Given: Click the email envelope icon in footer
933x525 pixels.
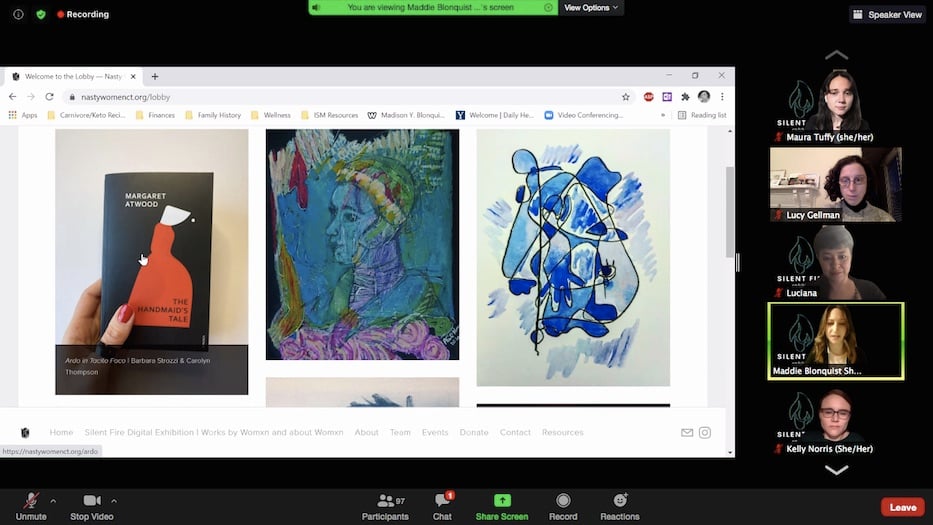Looking at the screenshot, I should tap(687, 433).
